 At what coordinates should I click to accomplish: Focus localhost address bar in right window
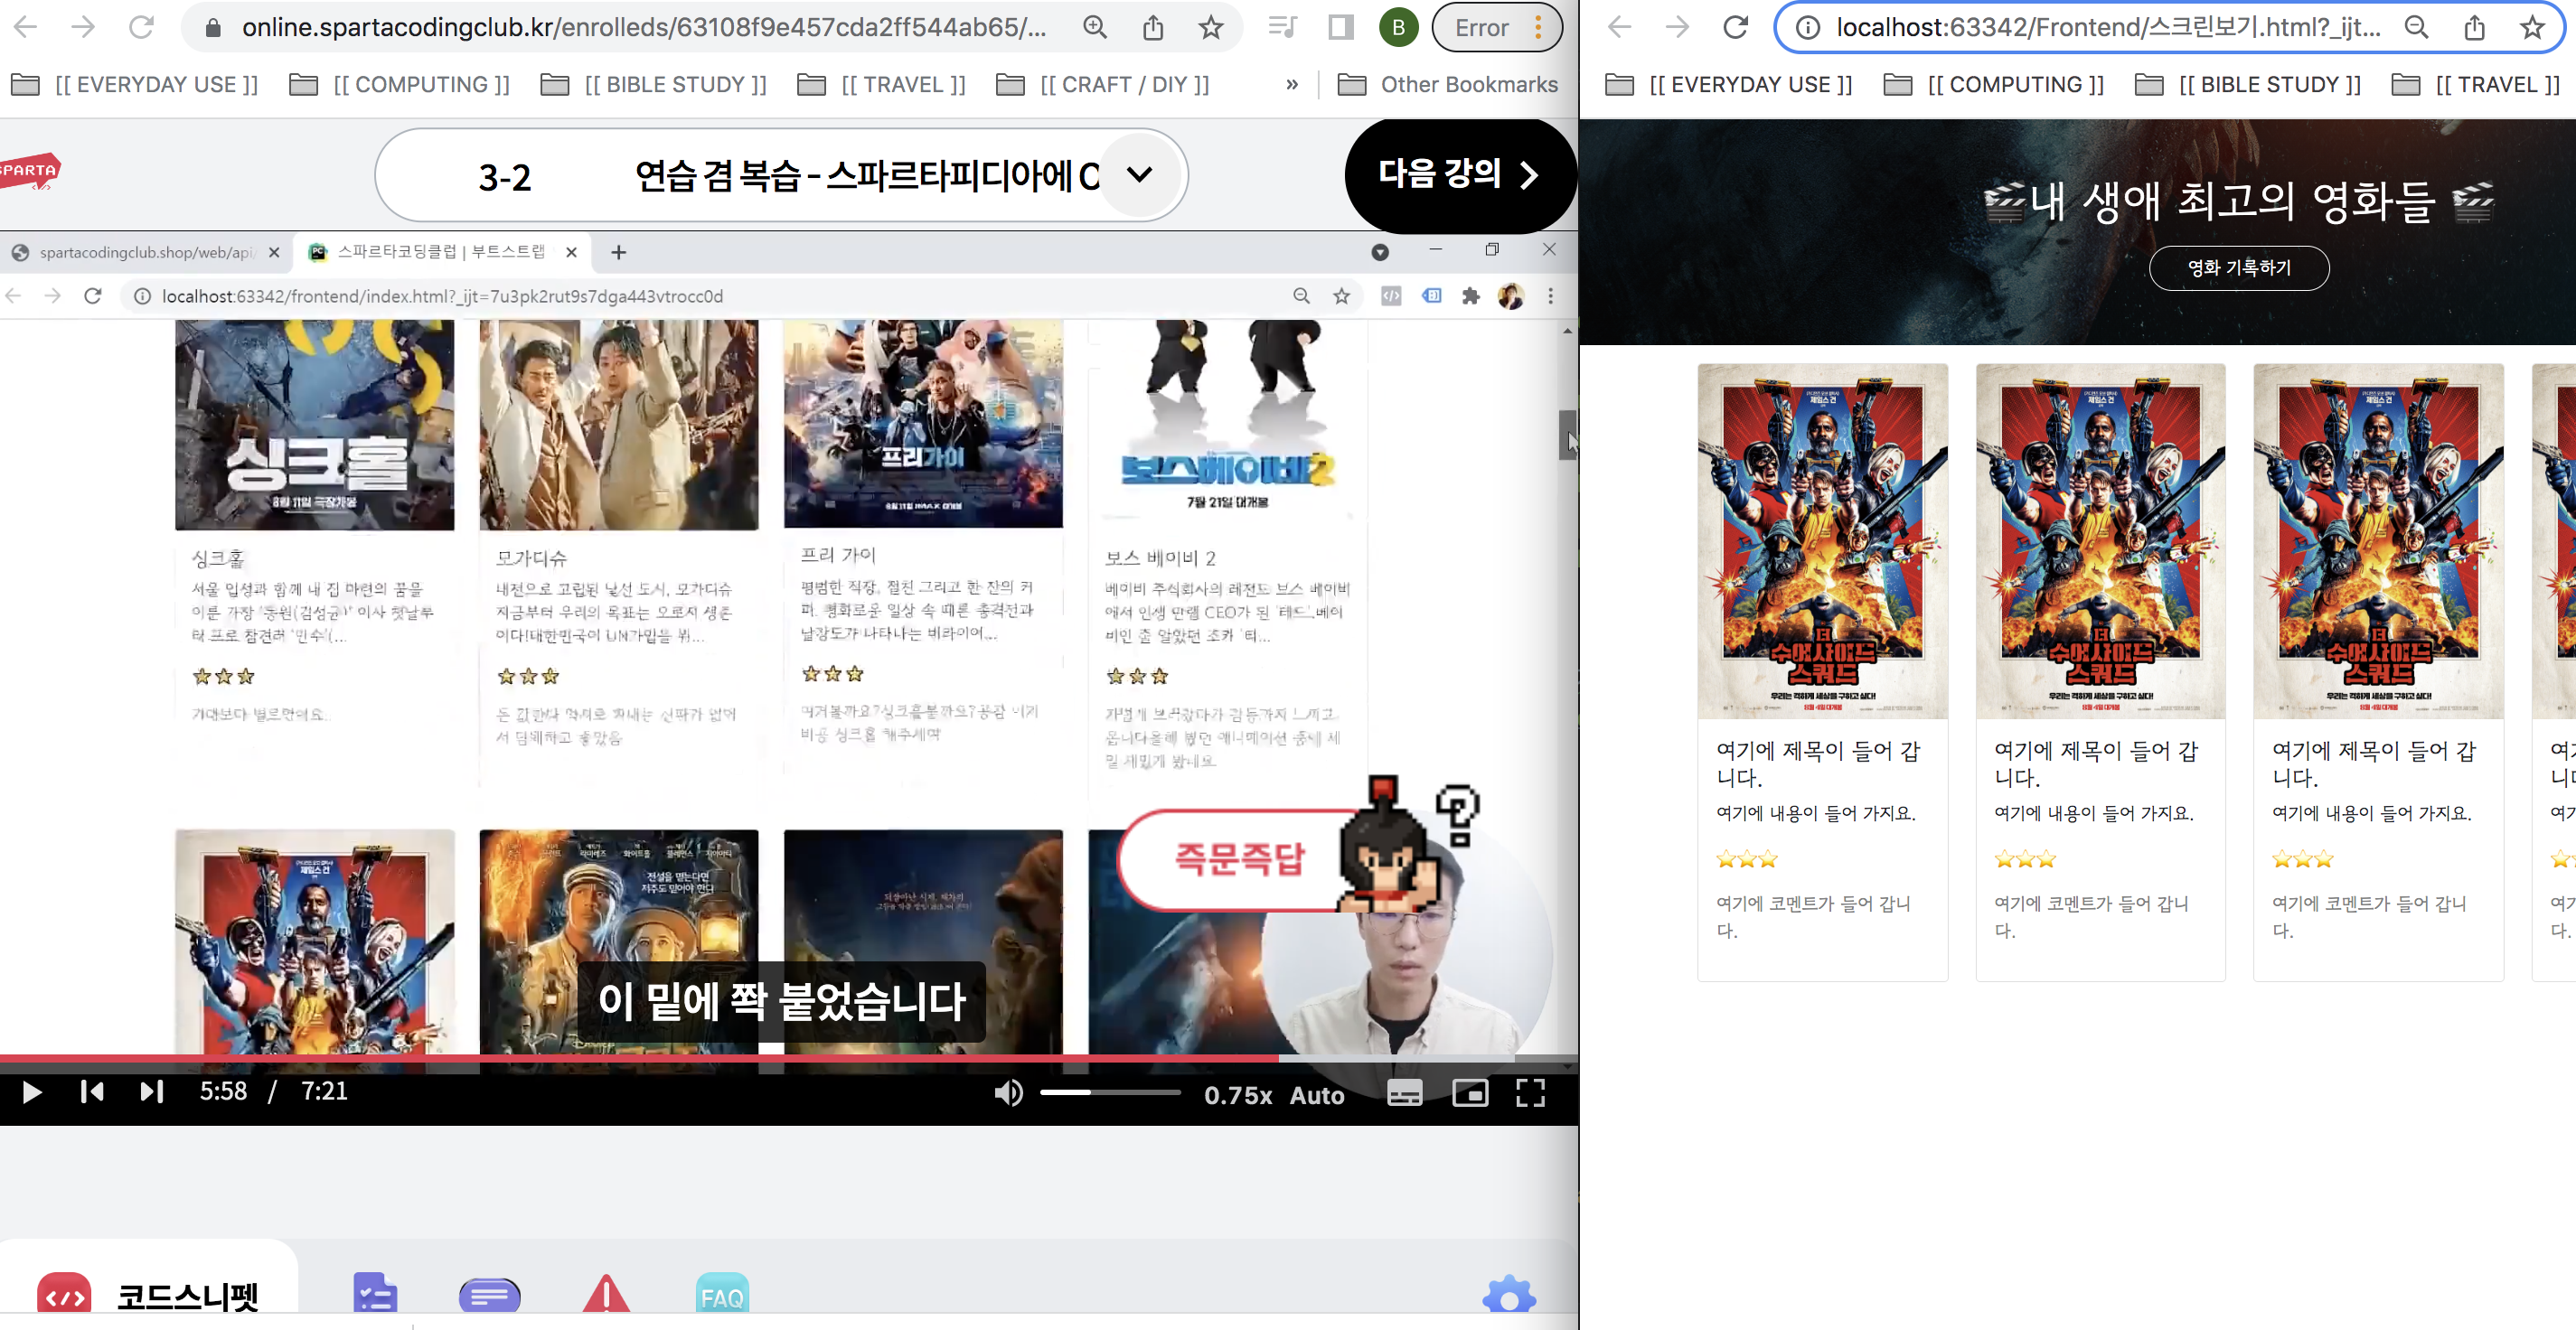click(x=2109, y=27)
